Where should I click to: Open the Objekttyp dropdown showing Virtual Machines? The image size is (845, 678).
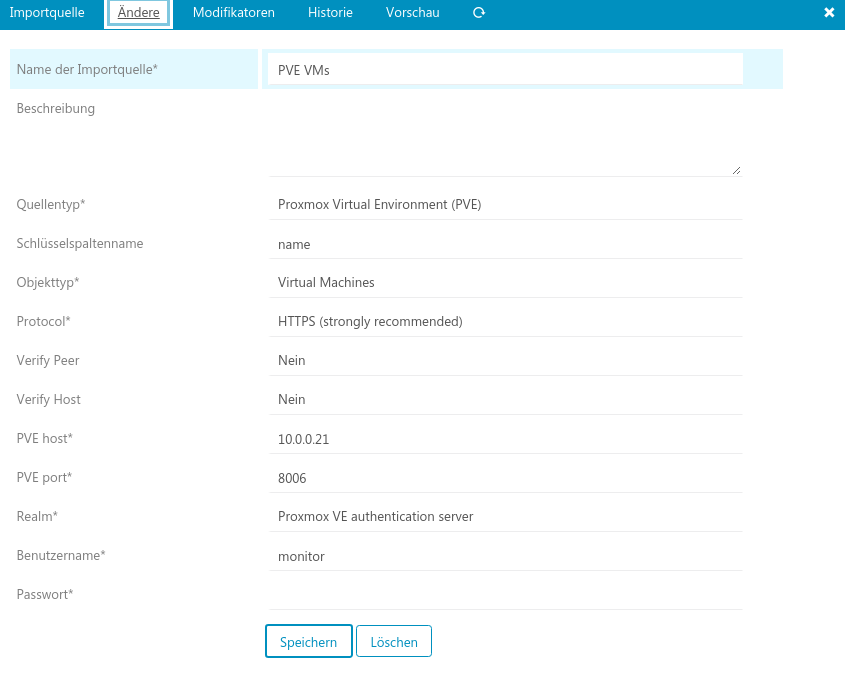tap(505, 283)
